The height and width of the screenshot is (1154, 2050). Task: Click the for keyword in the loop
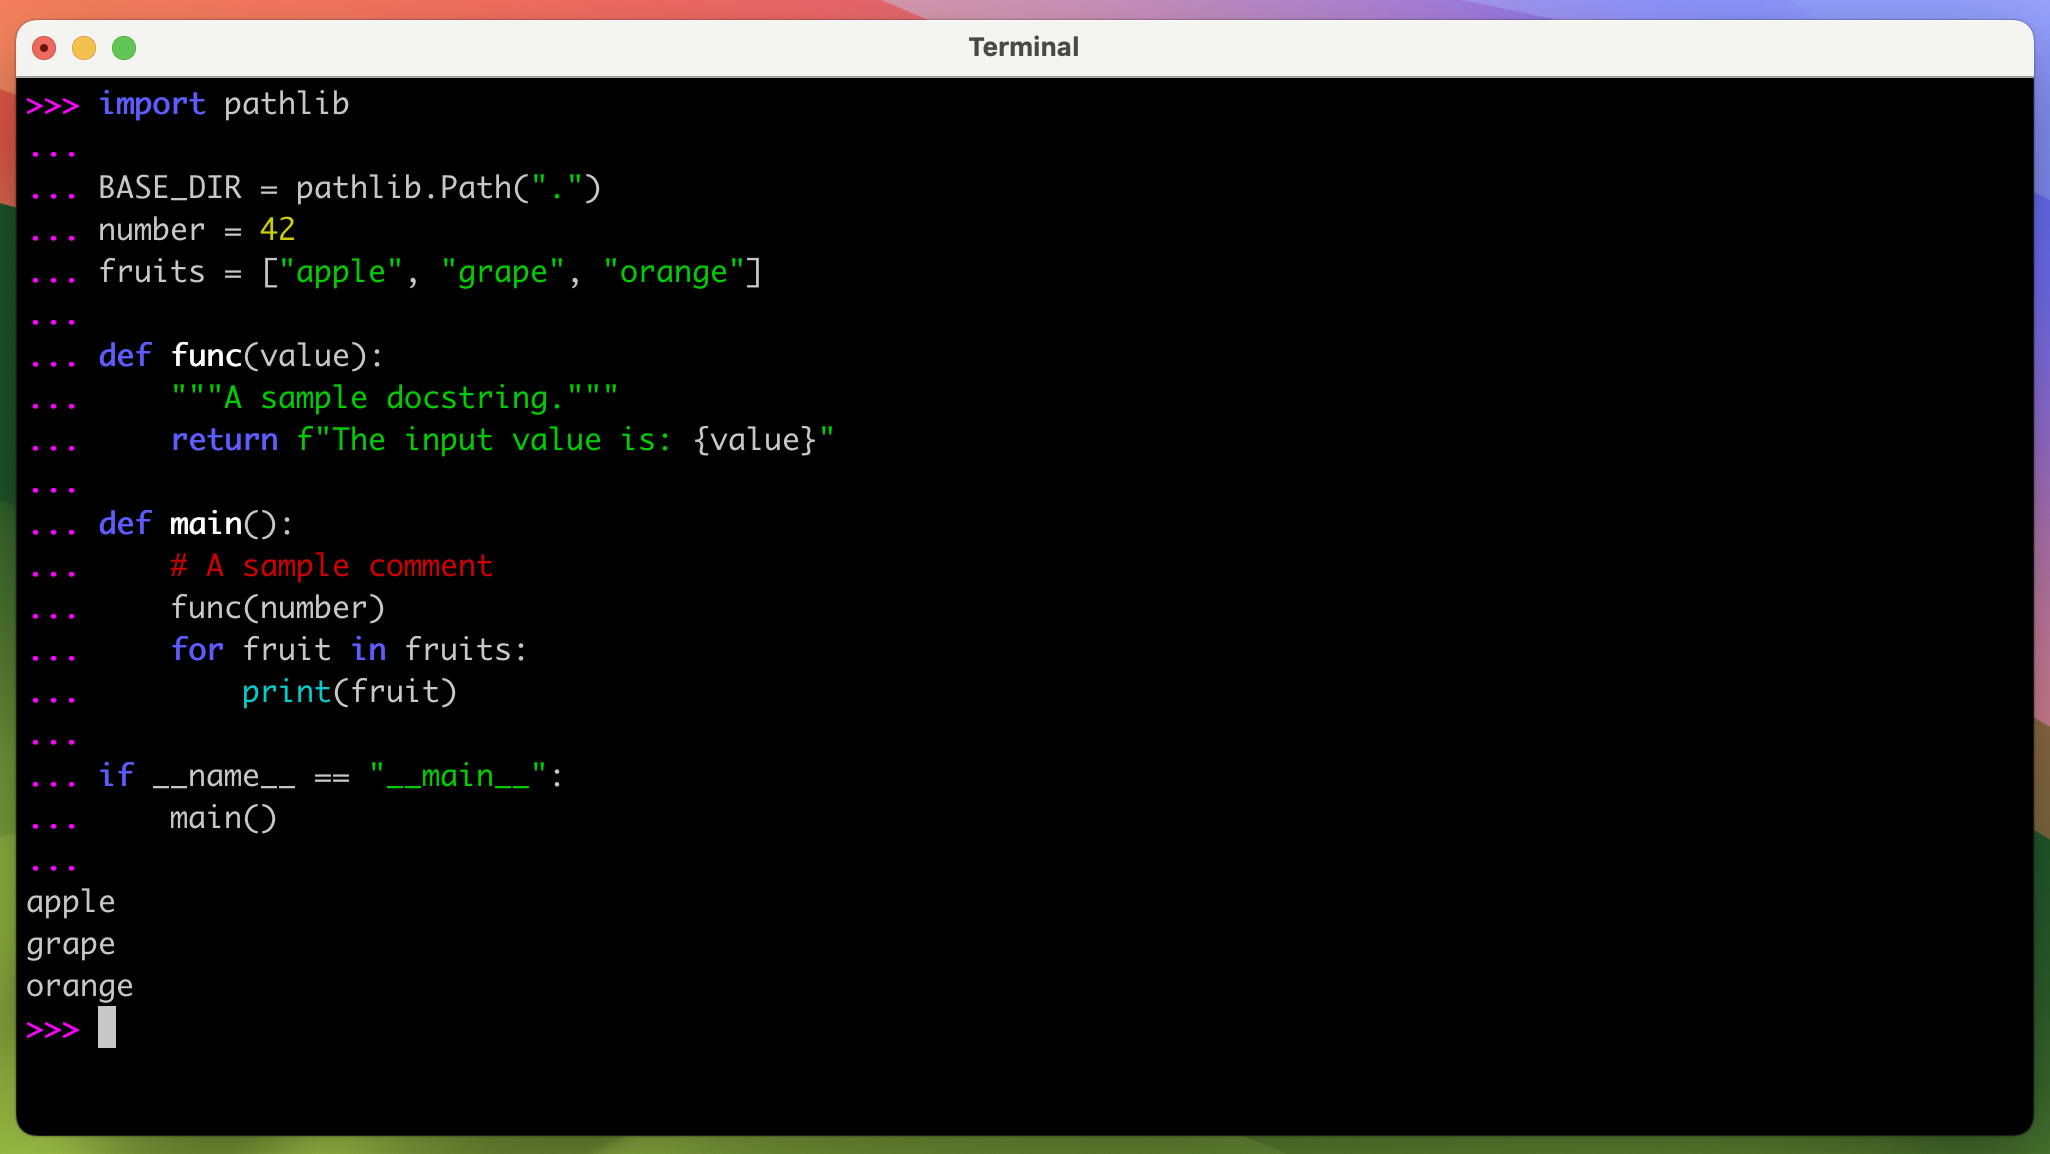click(x=197, y=649)
